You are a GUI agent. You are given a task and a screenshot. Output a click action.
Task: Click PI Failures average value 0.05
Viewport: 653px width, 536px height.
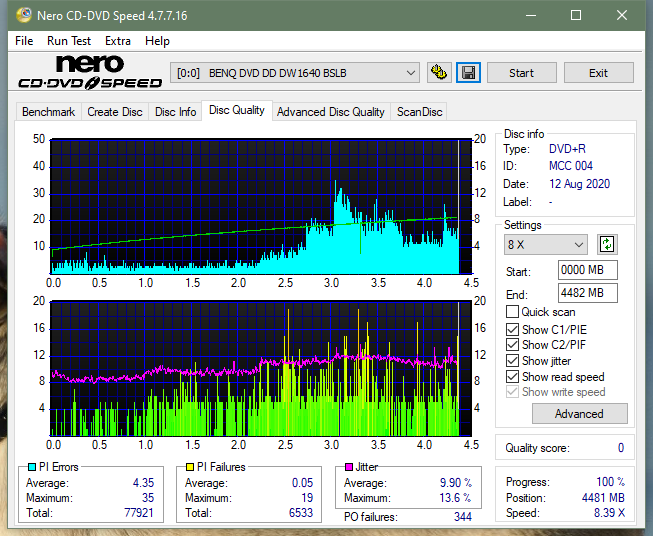302,483
